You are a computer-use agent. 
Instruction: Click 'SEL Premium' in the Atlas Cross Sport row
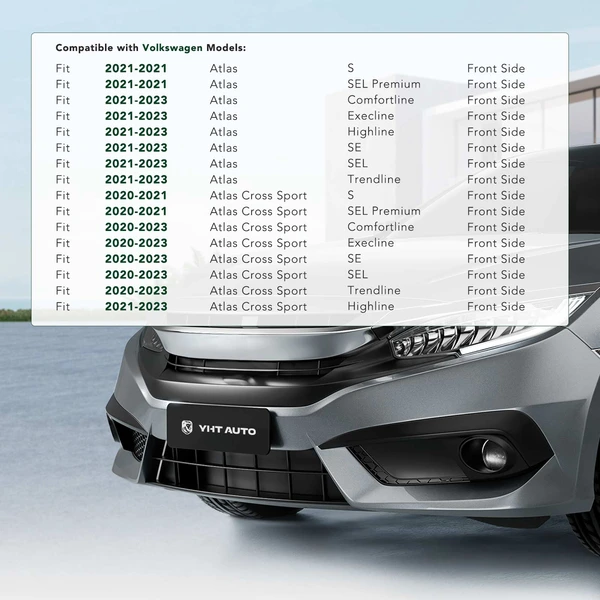384,211
